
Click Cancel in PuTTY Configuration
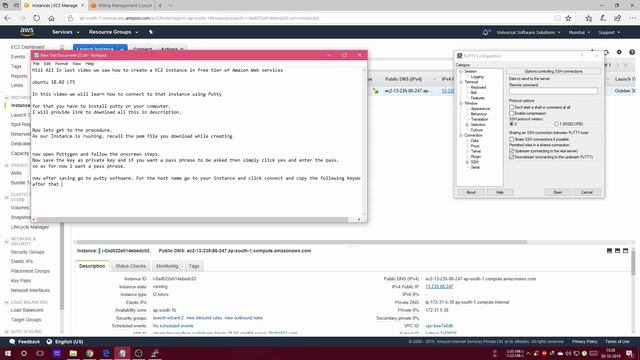coord(587,192)
